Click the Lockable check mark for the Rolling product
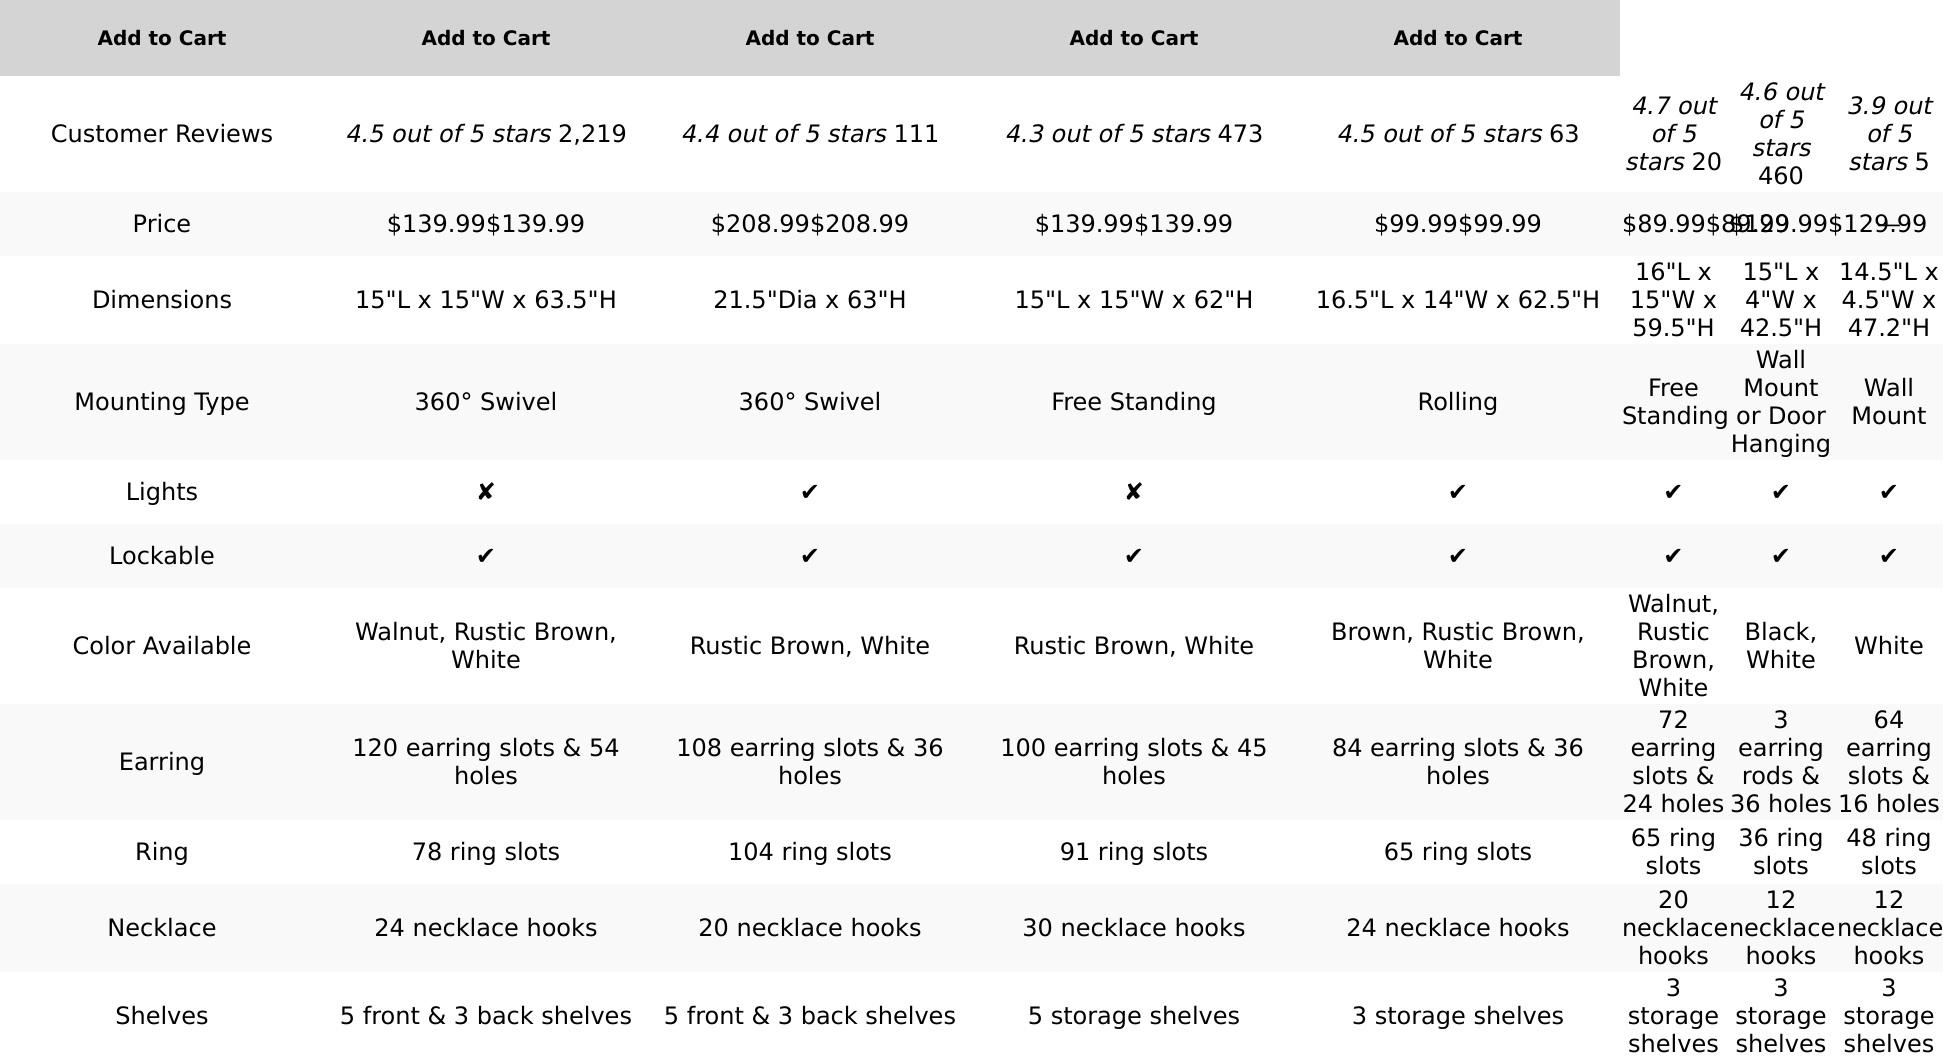The height and width of the screenshot is (1060, 1943). [x=1457, y=556]
